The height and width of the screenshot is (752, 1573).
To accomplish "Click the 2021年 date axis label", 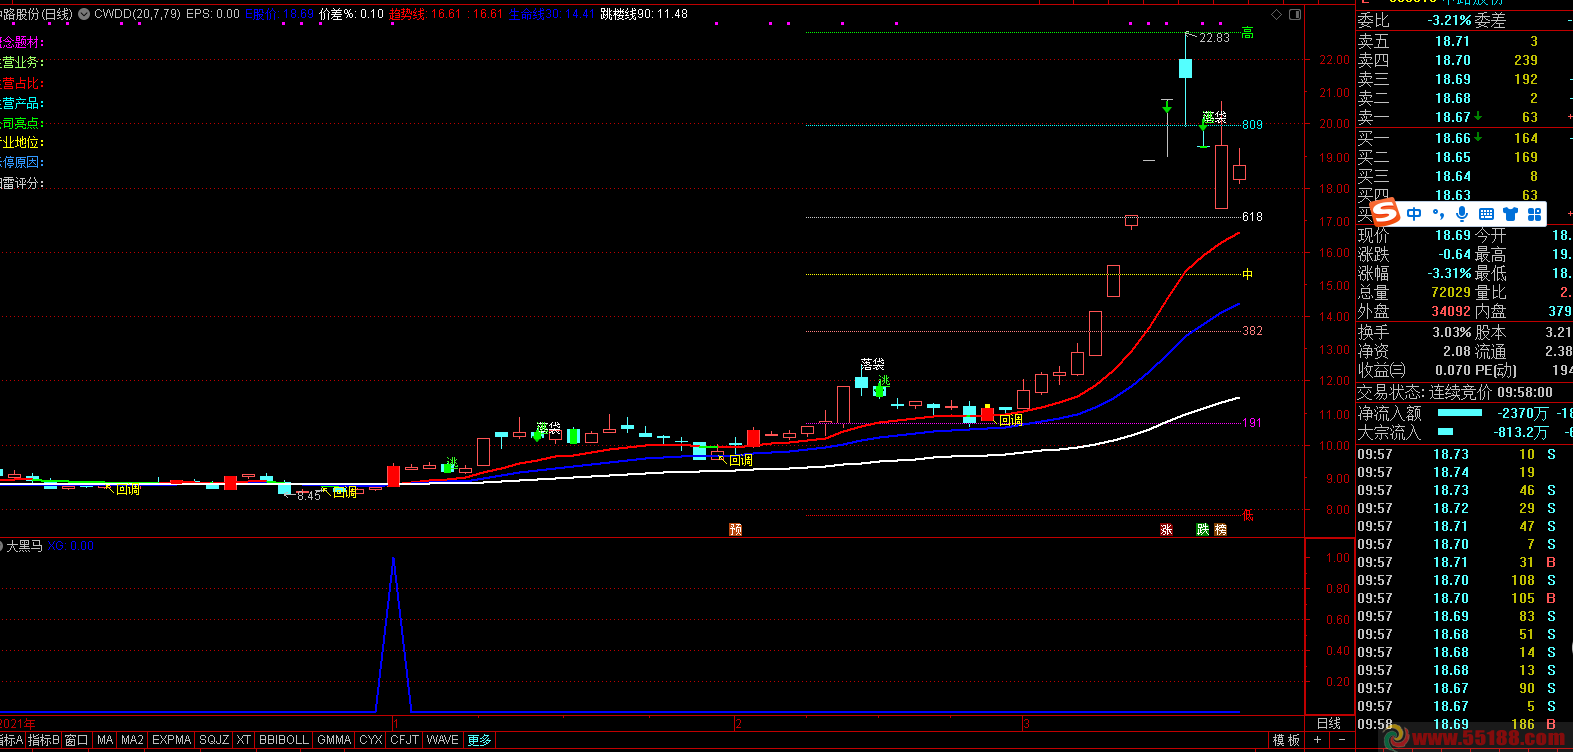I will (18, 724).
